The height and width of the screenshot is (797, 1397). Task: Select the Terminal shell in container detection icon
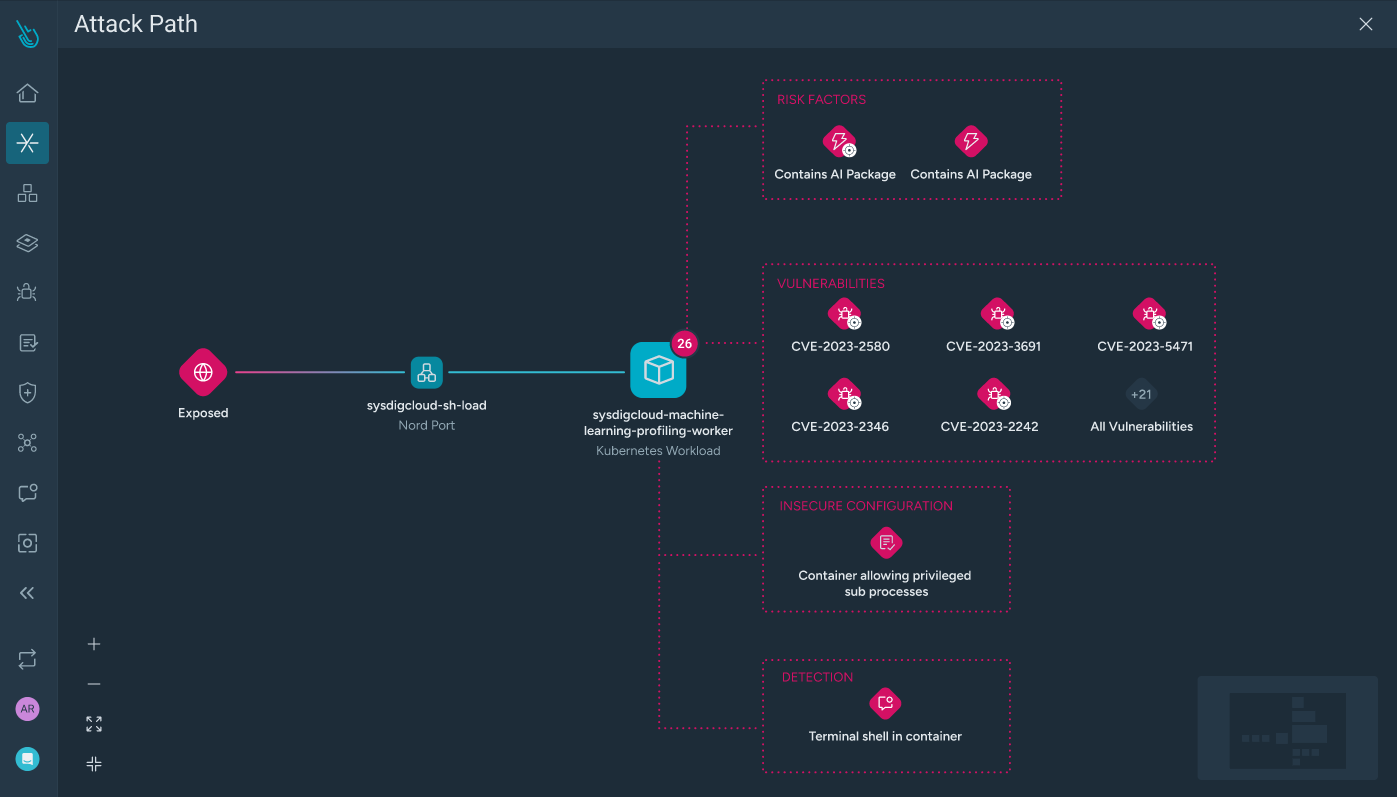click(885, 703)
